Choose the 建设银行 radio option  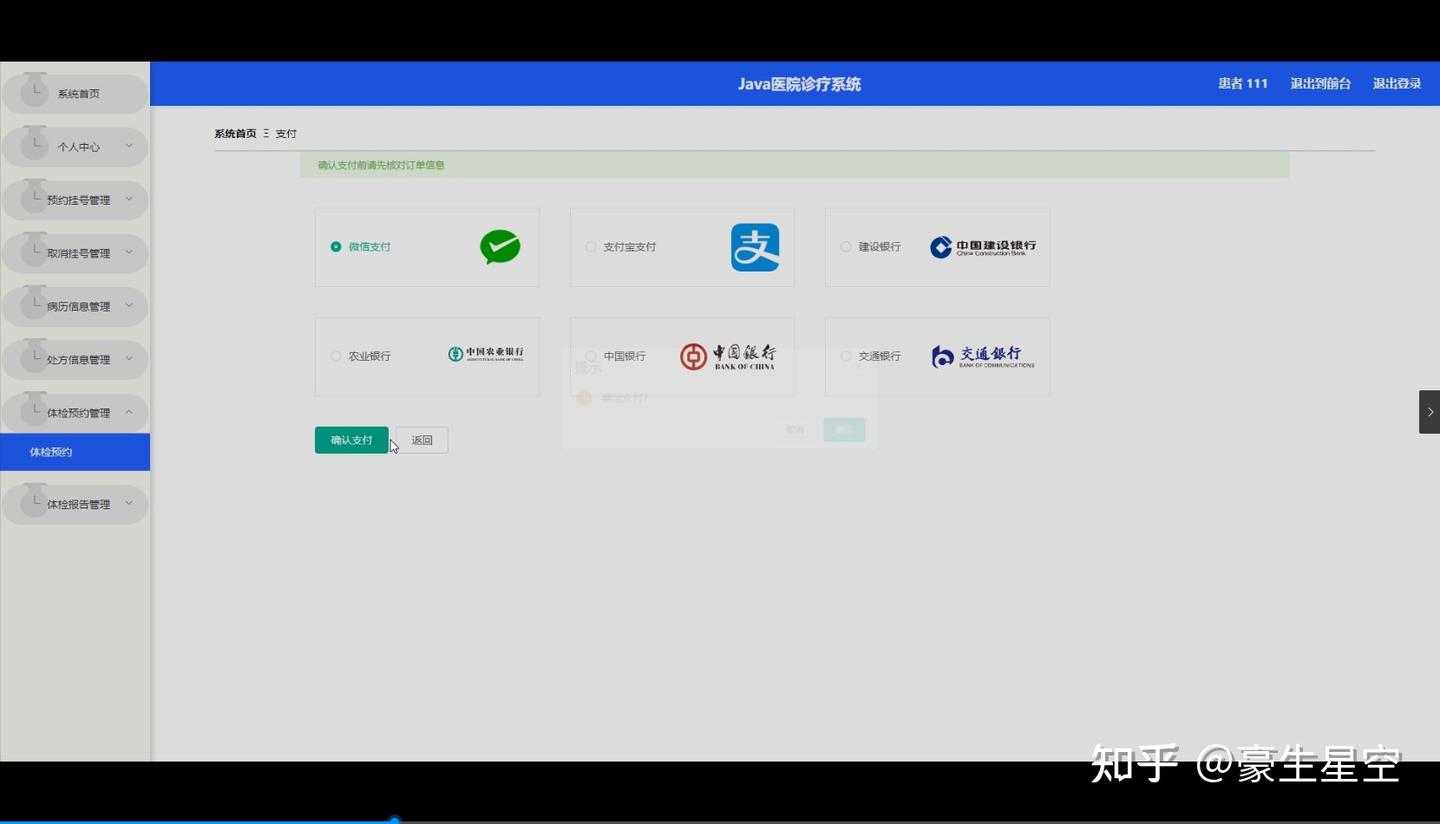846,247
